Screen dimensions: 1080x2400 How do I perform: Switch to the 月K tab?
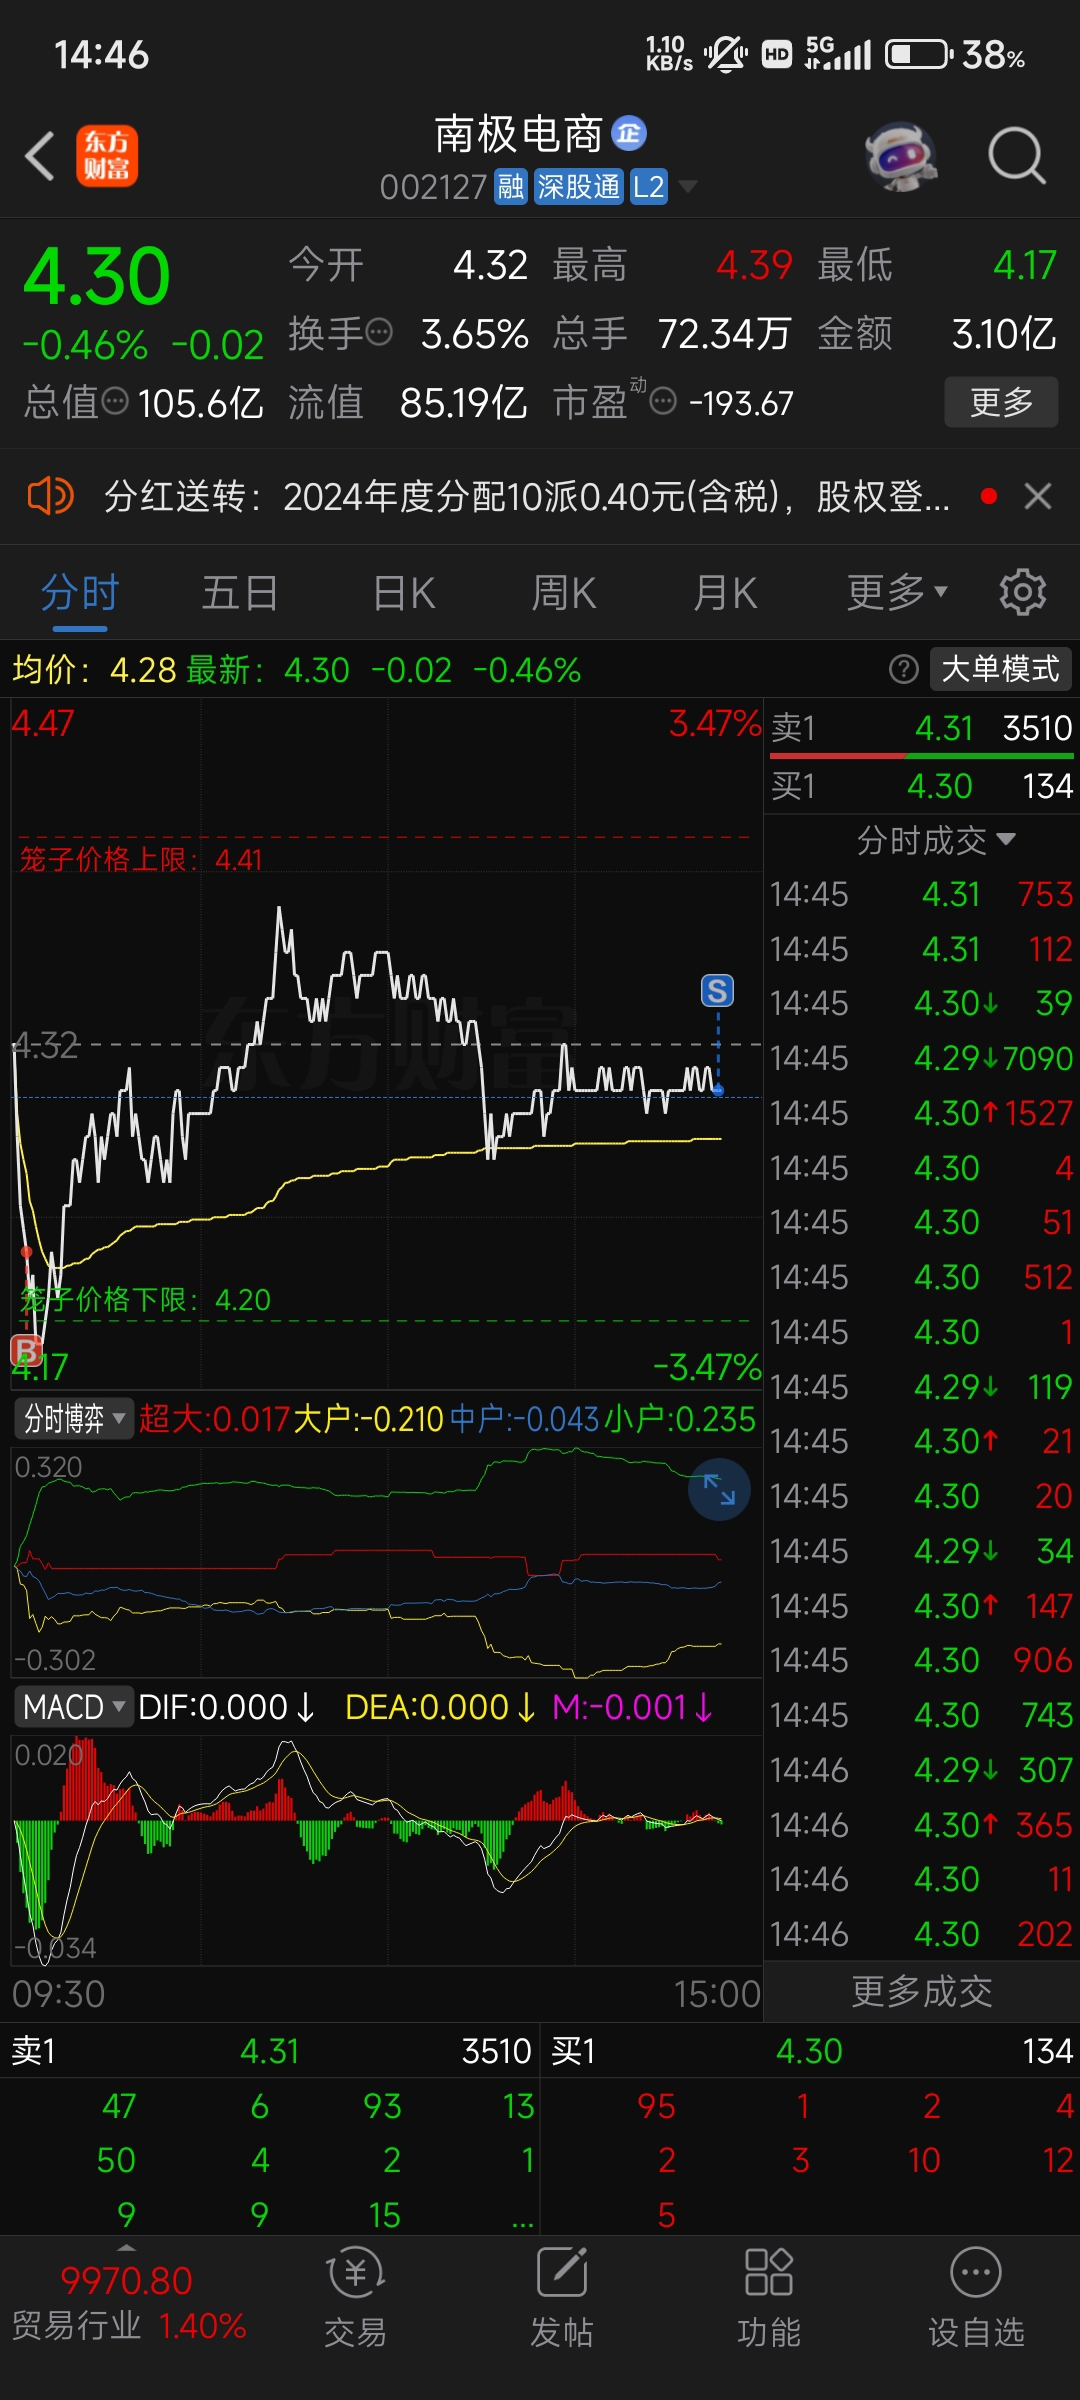725,594
